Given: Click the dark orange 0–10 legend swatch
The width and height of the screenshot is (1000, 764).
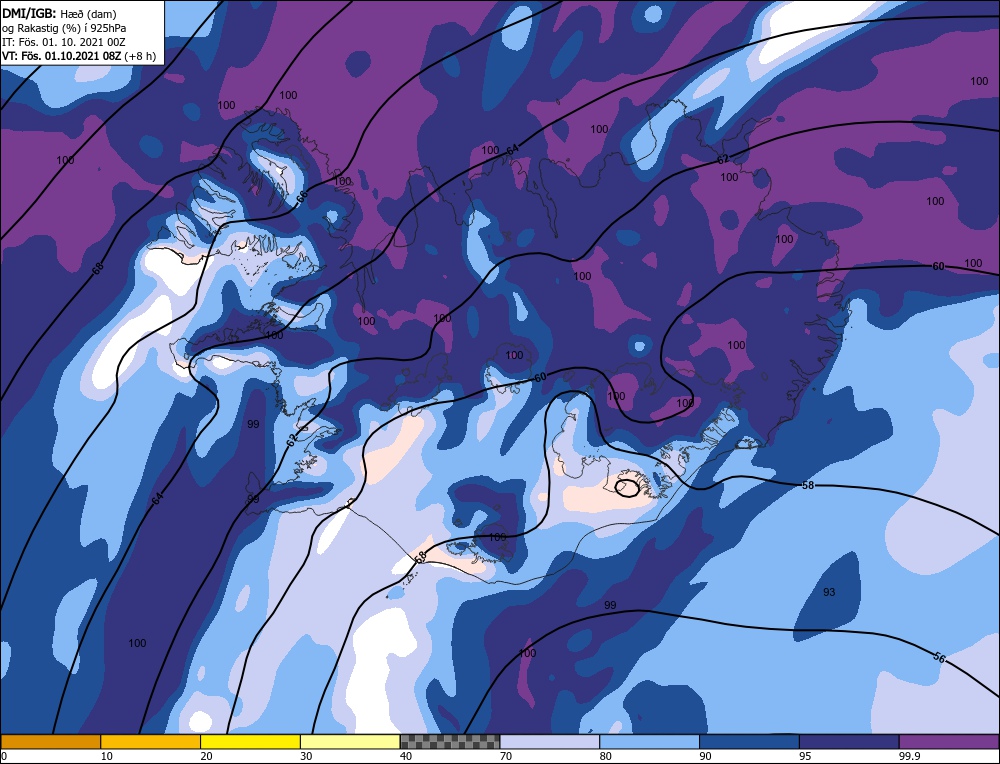Looking at the screenshot, I should 50,741.
